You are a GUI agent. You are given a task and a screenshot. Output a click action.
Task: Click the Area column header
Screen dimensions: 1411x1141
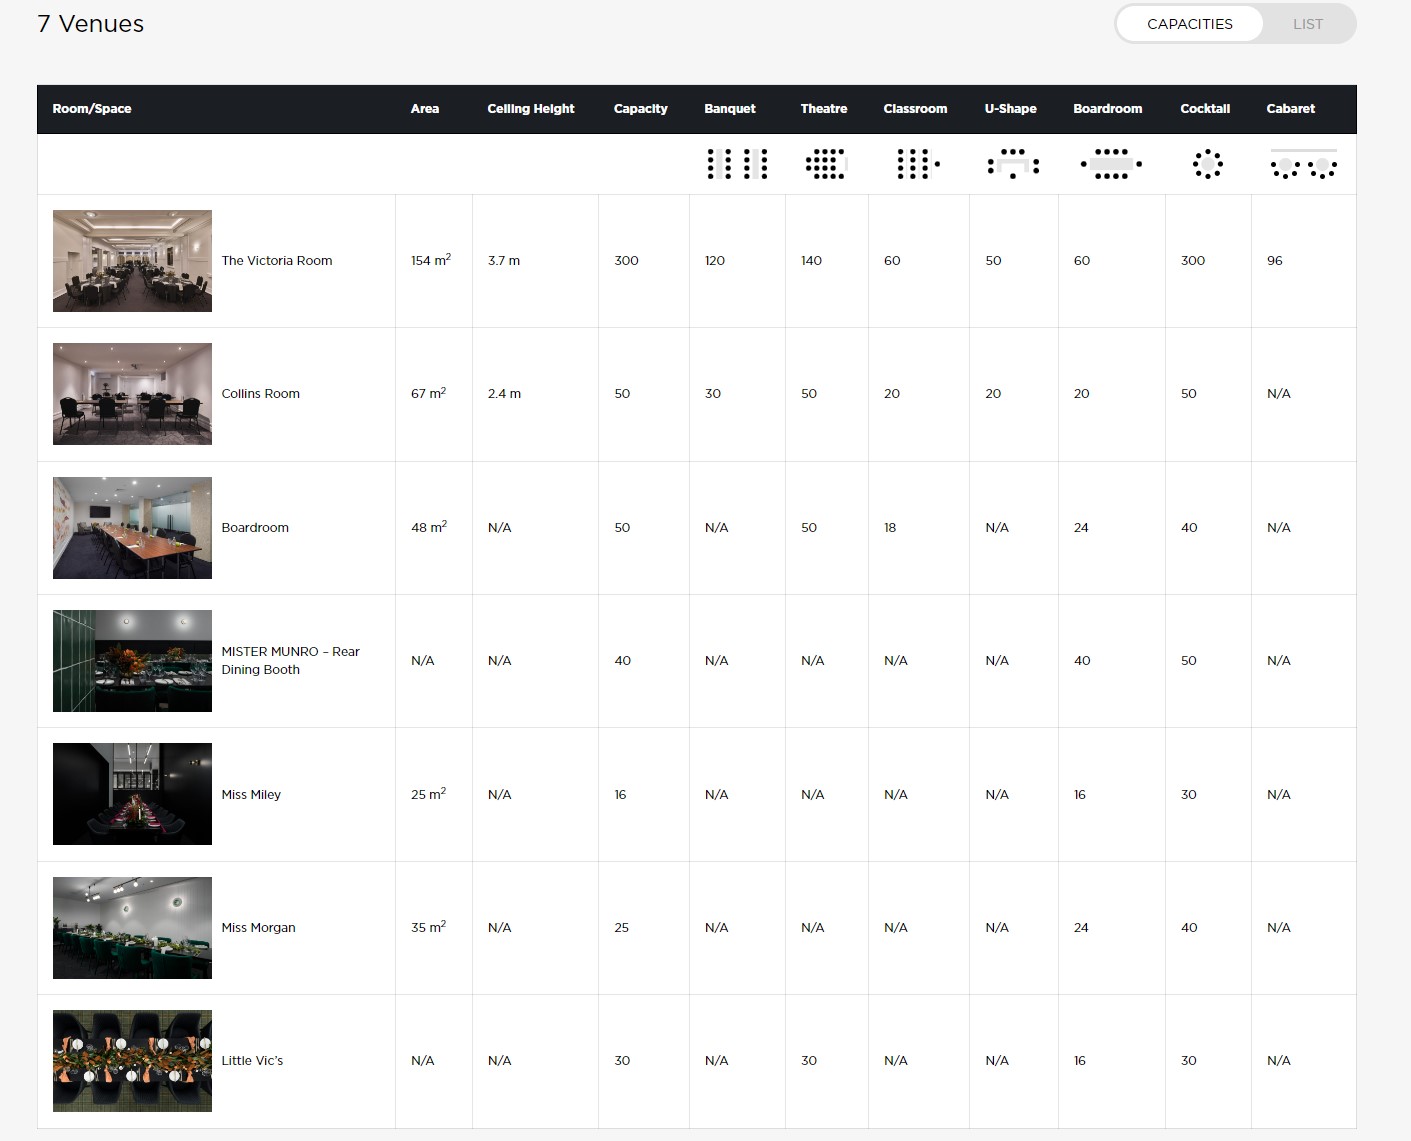(x=425, y=109)
